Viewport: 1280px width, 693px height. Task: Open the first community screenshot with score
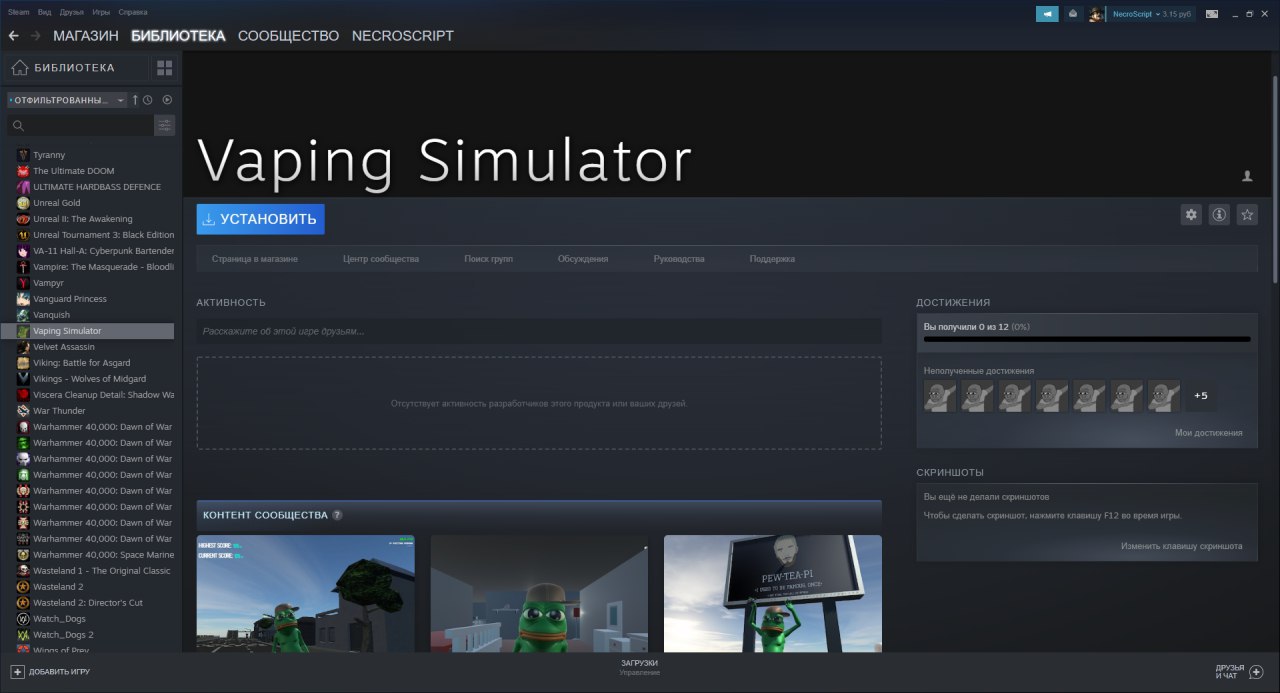point(306,594)
